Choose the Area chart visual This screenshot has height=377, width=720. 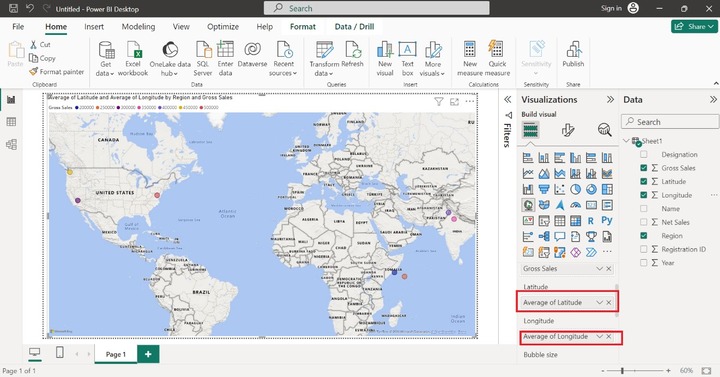pos(544,174)
